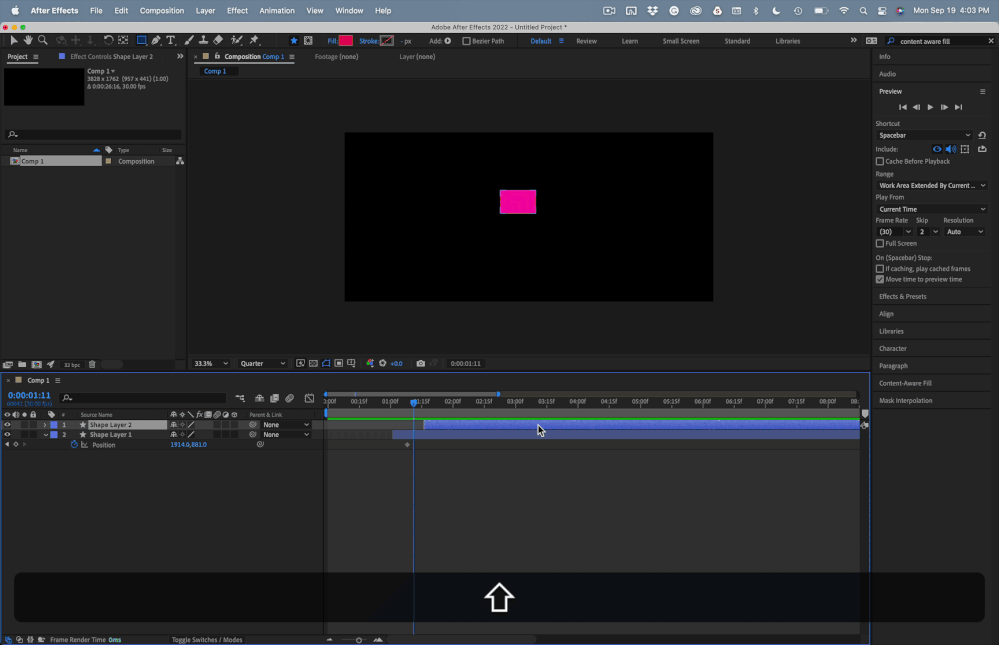Select the Puppet Pin tool
The image size is (999, 645).
click(254, 40)
